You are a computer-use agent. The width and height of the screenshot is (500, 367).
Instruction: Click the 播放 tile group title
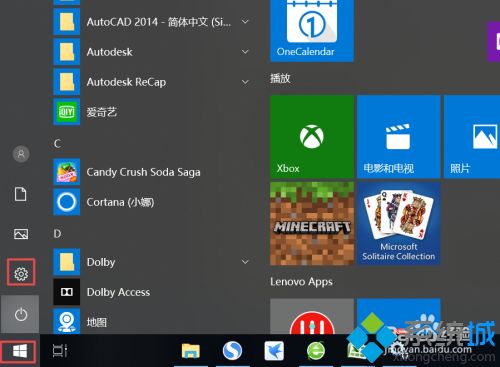tap(280, 78)
